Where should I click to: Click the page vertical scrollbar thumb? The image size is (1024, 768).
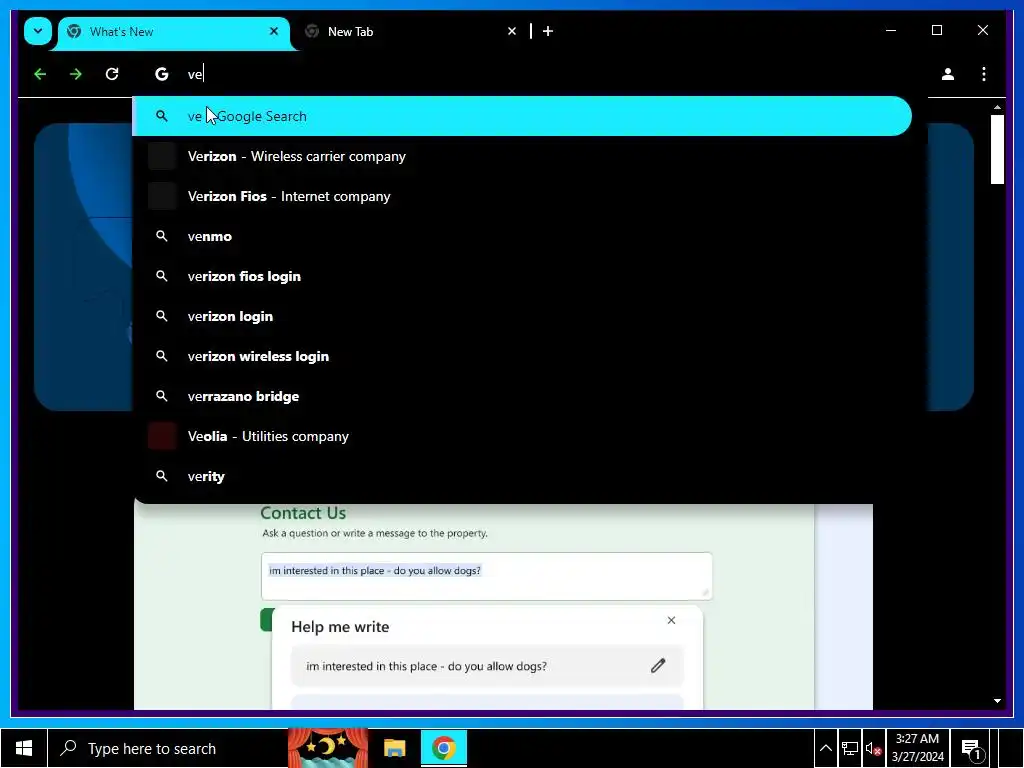(x=997, y=150)
